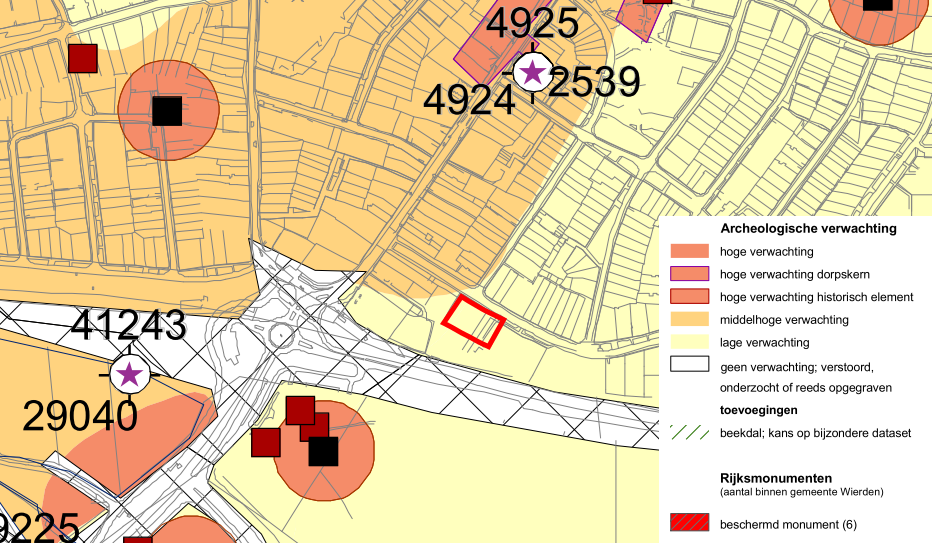Click the red-bordered 'historisch element' legend swatch

(689, 296)
